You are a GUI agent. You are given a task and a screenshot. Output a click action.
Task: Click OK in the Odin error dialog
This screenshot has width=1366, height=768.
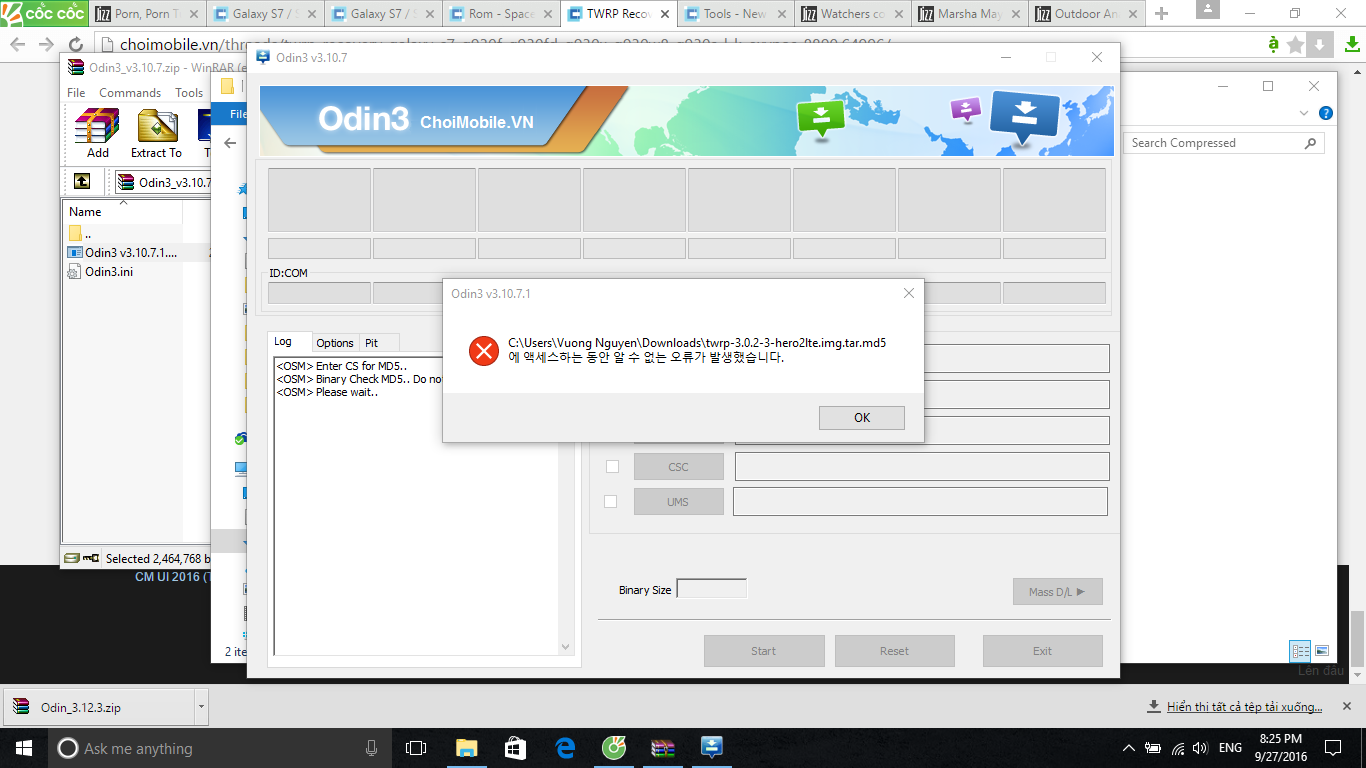click(861, 418)
